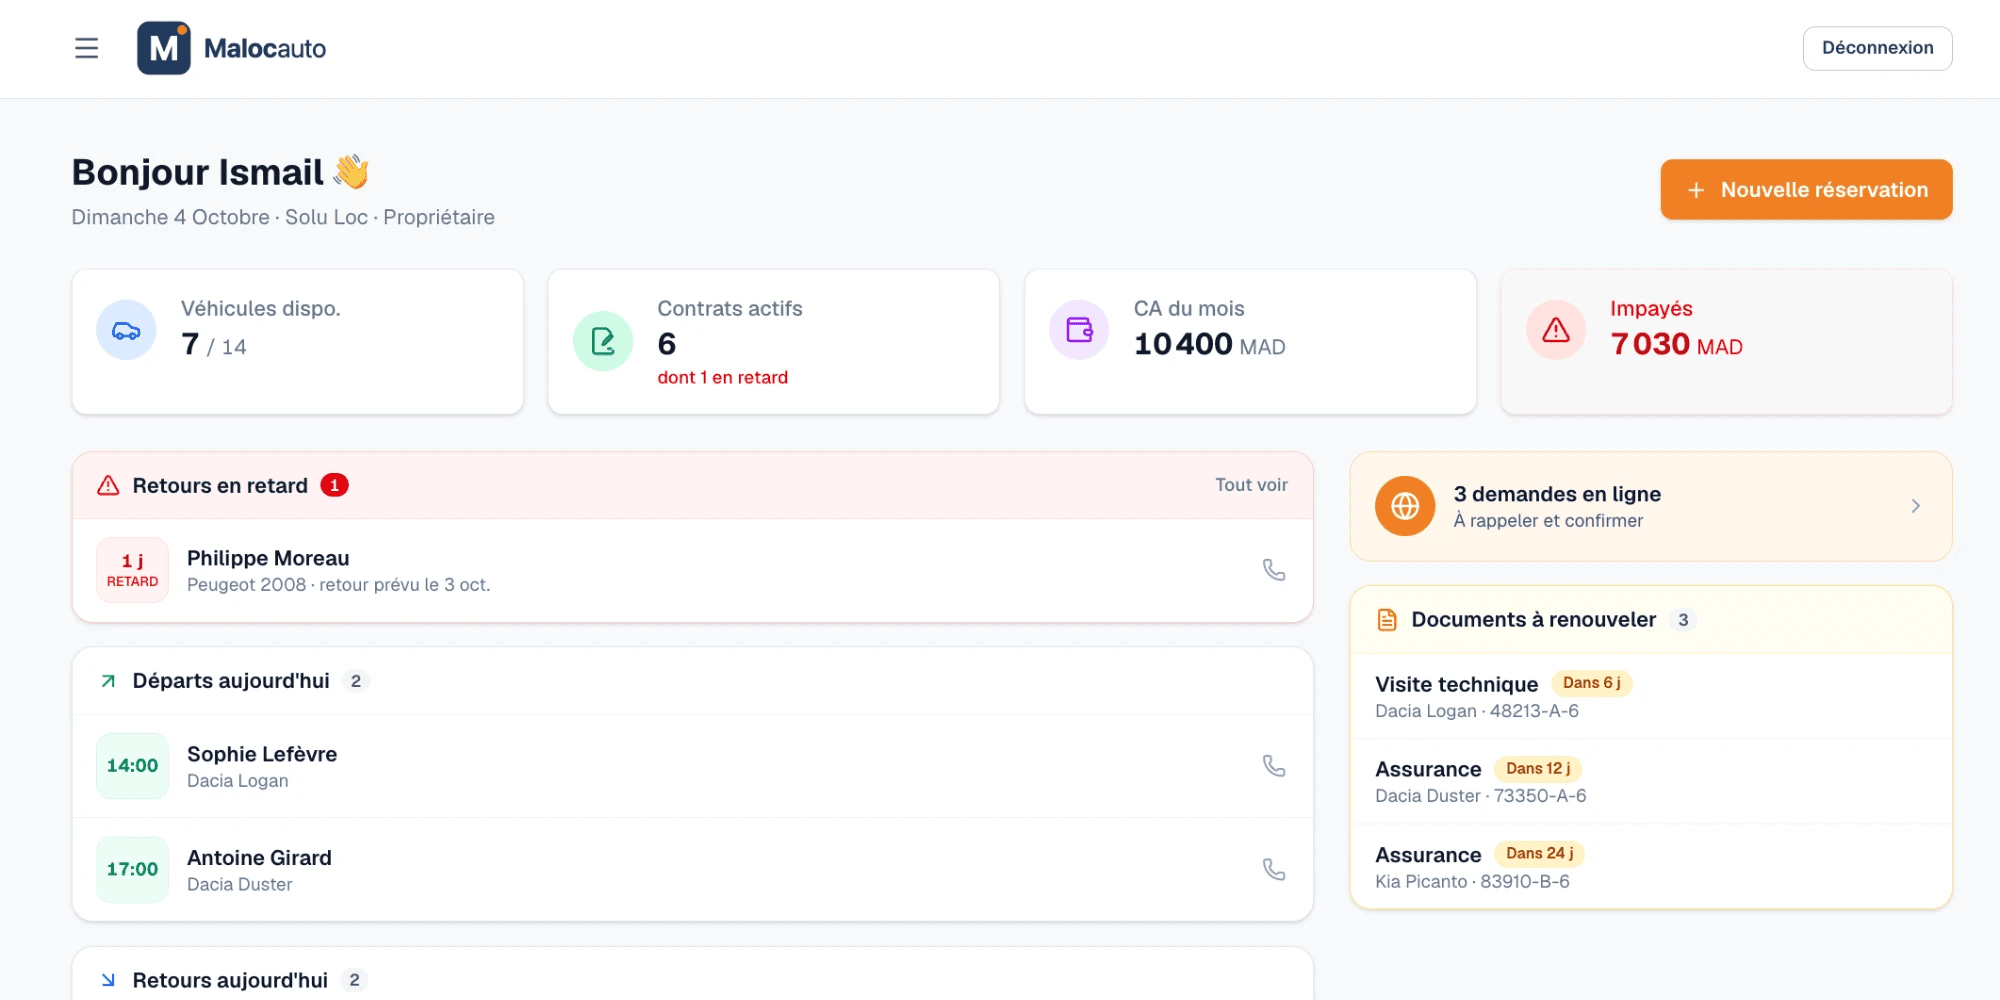The image size is (2000, 1000).
Task: Open the hamburger navigation menu
Action: tap(87, 48)
